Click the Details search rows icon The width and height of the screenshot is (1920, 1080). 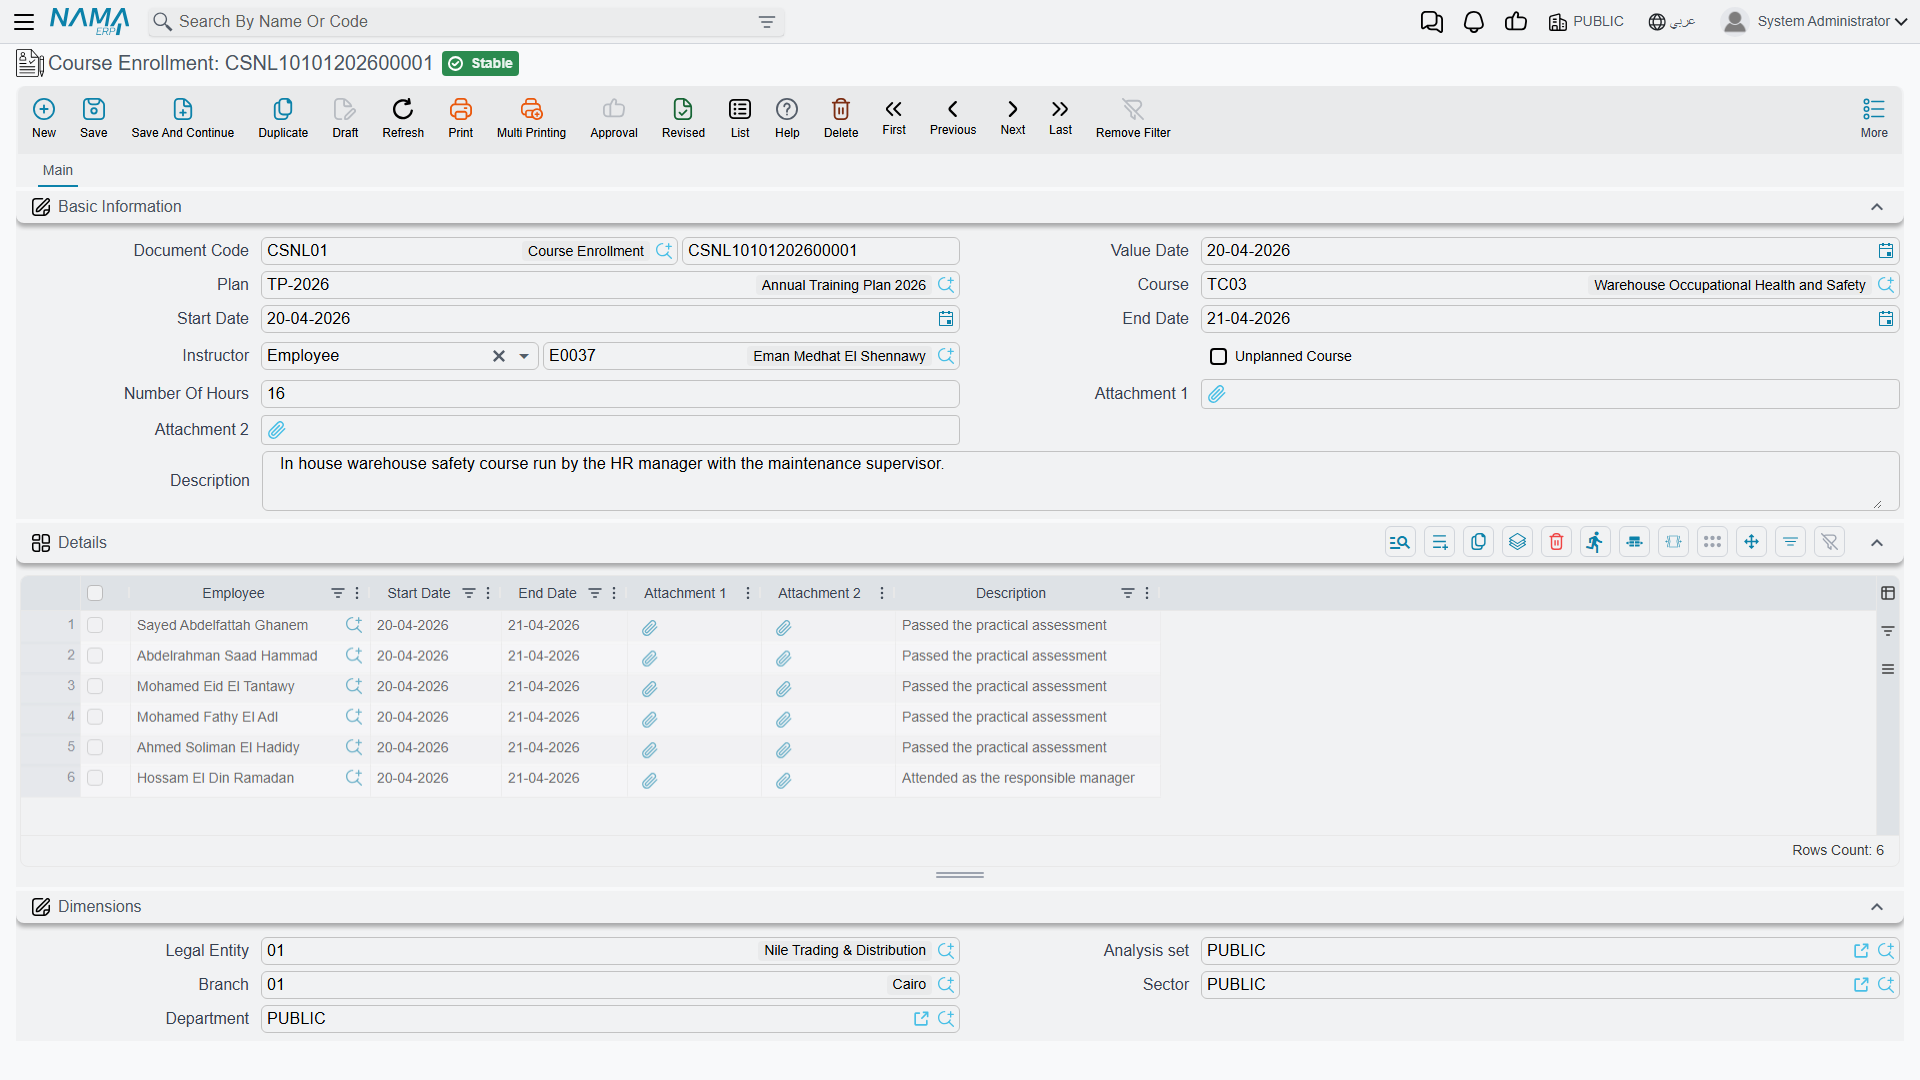(1400, 542)
